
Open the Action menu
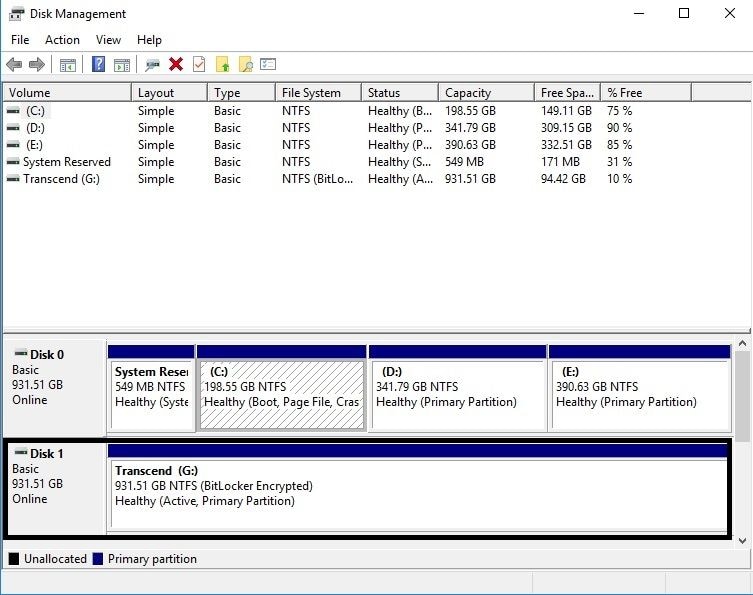62,40
